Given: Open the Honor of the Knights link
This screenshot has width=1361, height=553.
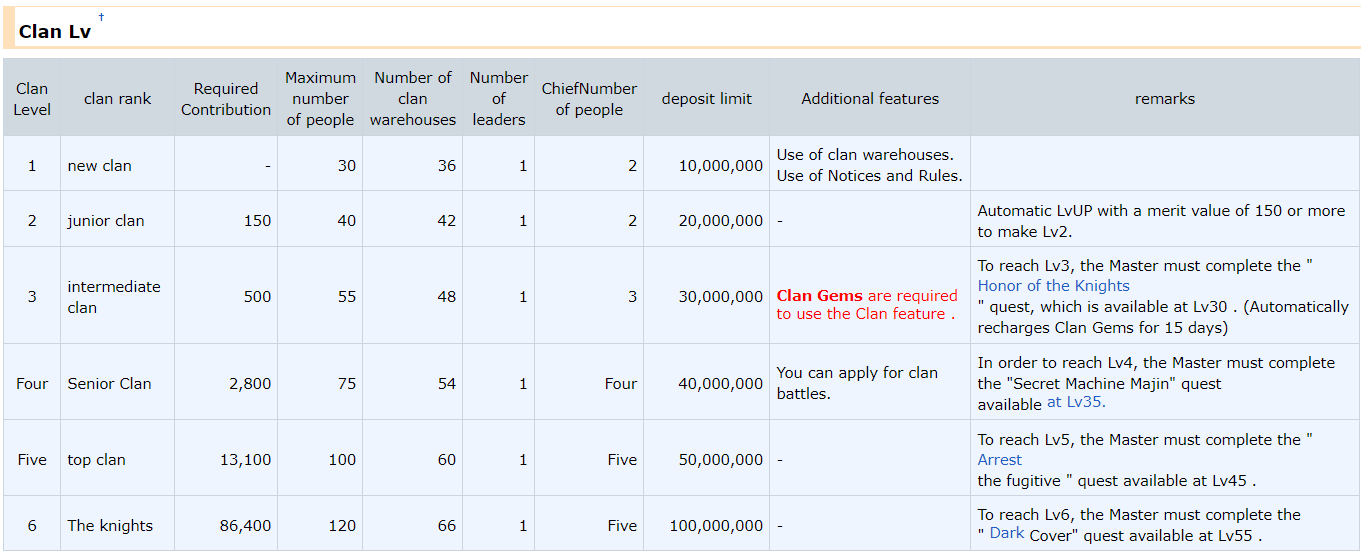Looking at the screenshot, I should 1053,286.
